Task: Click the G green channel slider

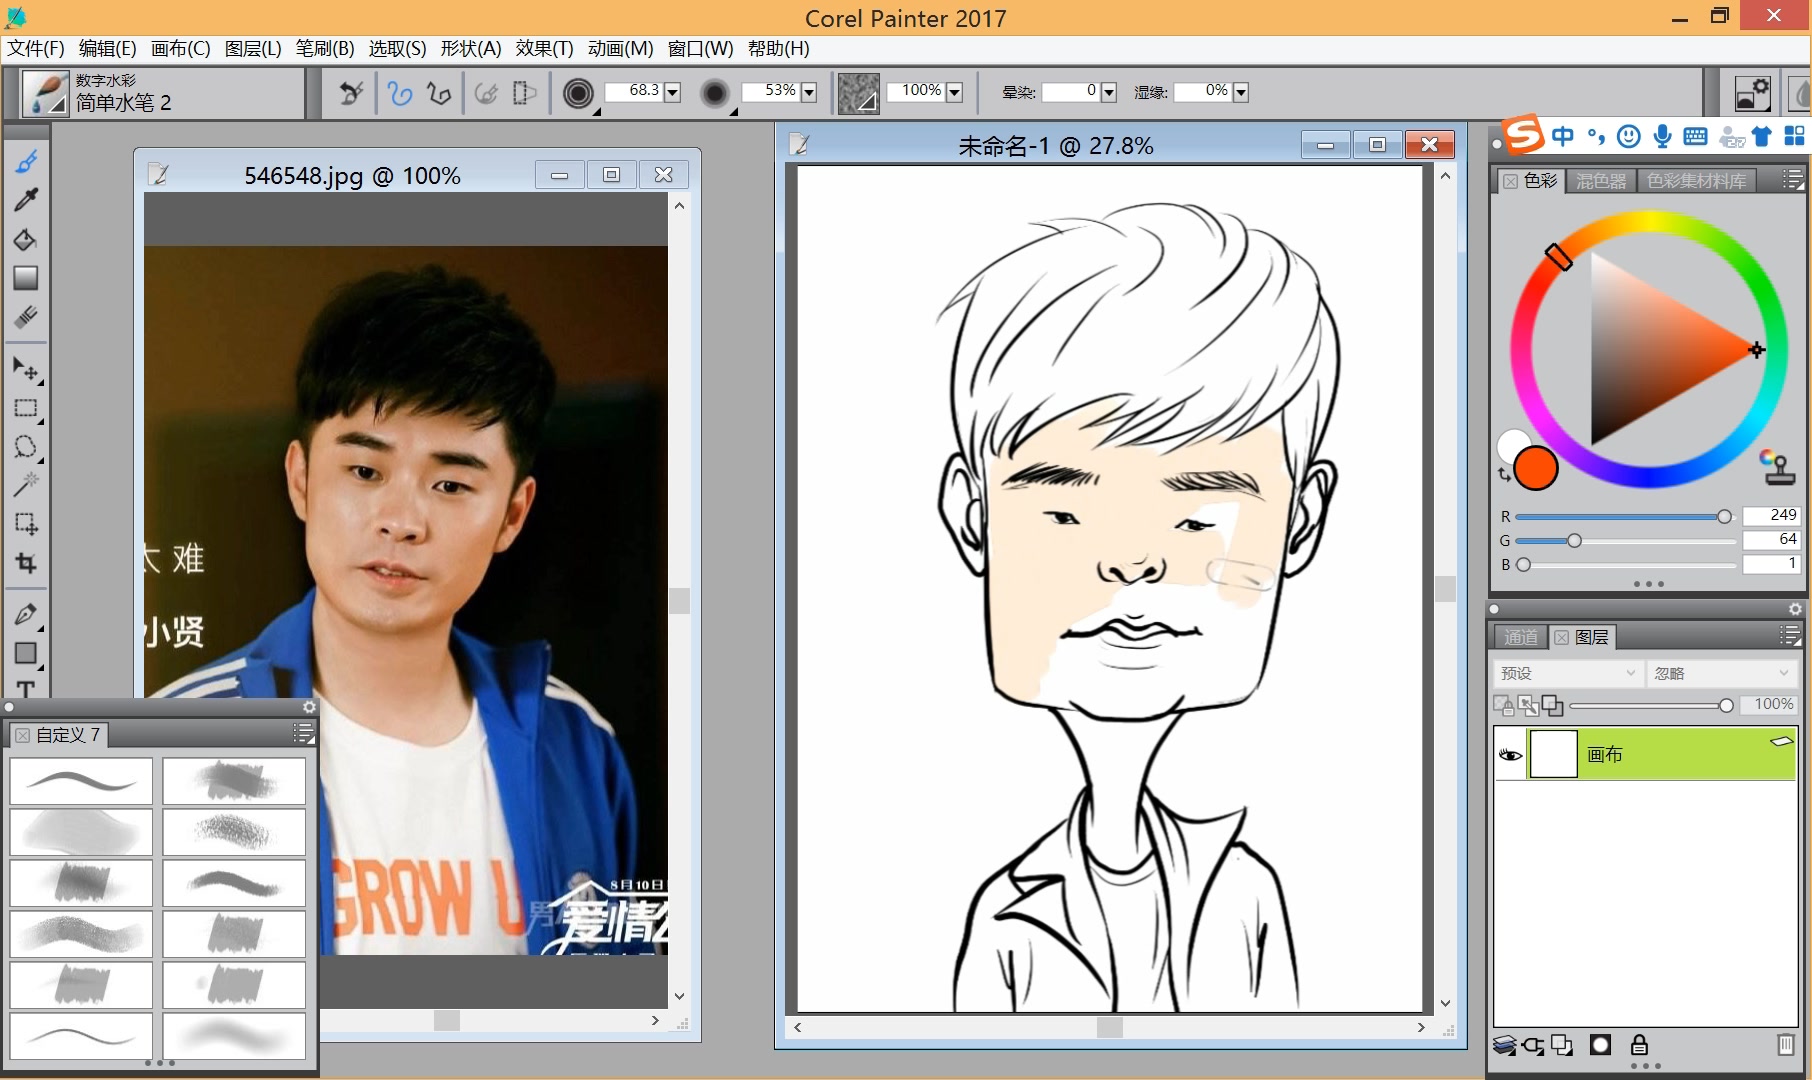Action: 1625,541
